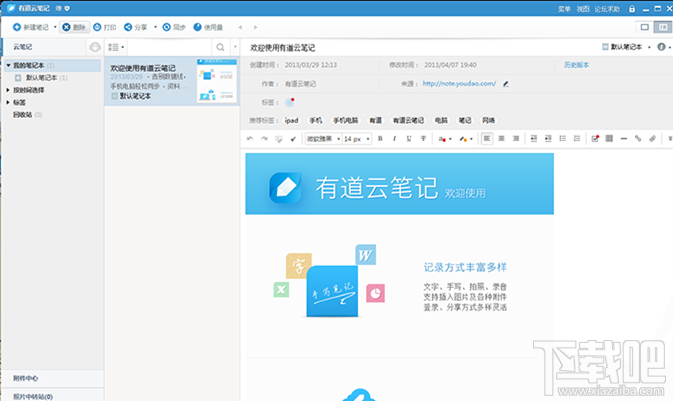The image size is (673, 401).
Task: Delete the note with the 删除 button
Action: click(74, 27)
